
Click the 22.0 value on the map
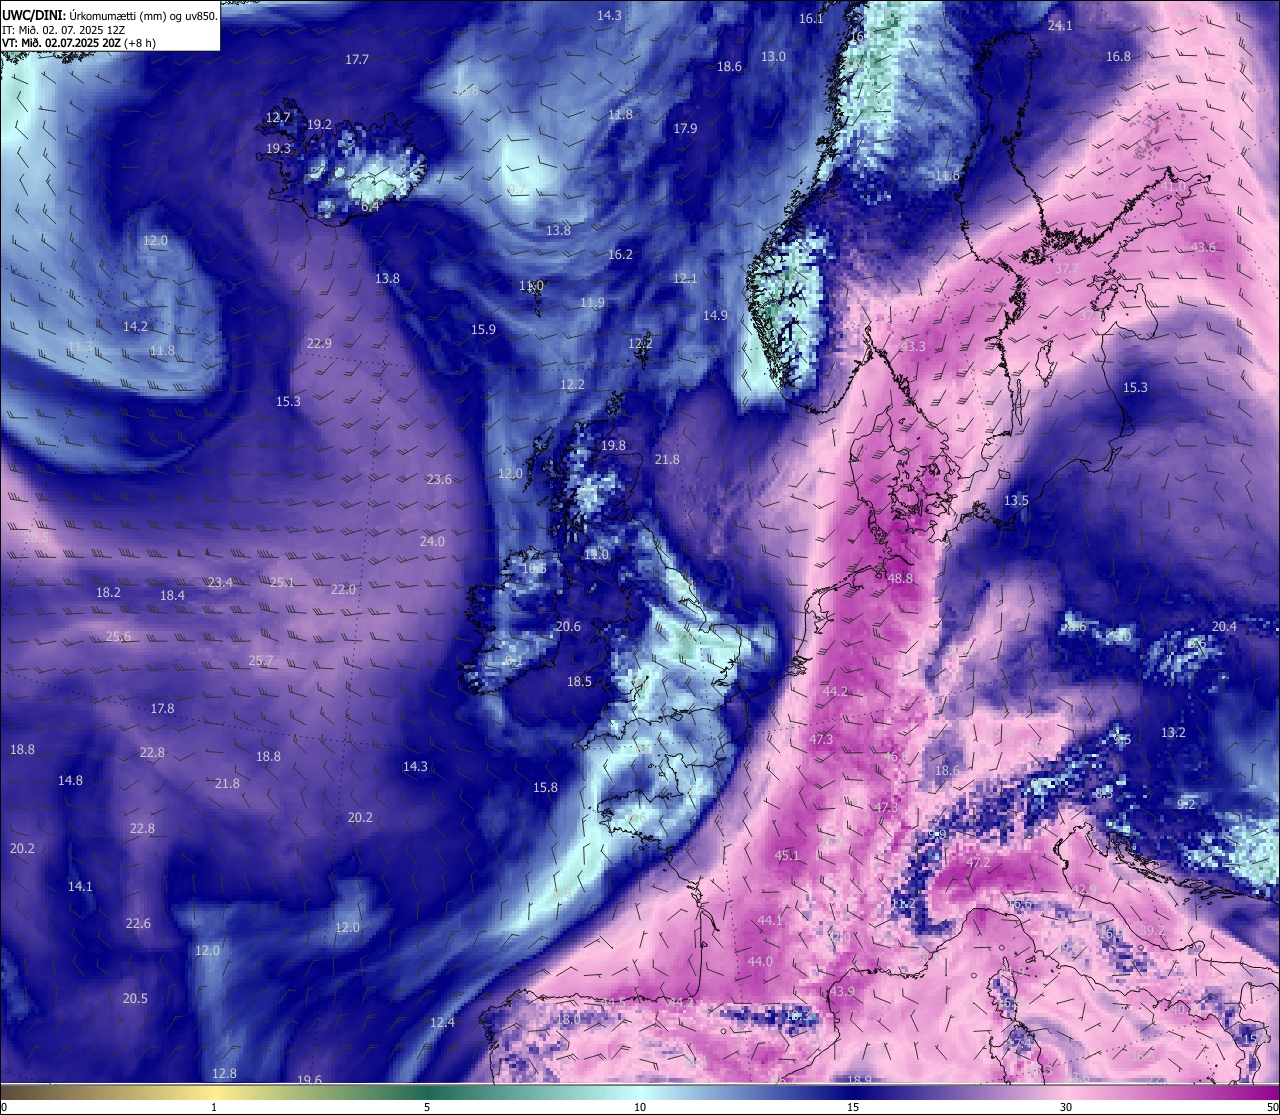point(343,590)
